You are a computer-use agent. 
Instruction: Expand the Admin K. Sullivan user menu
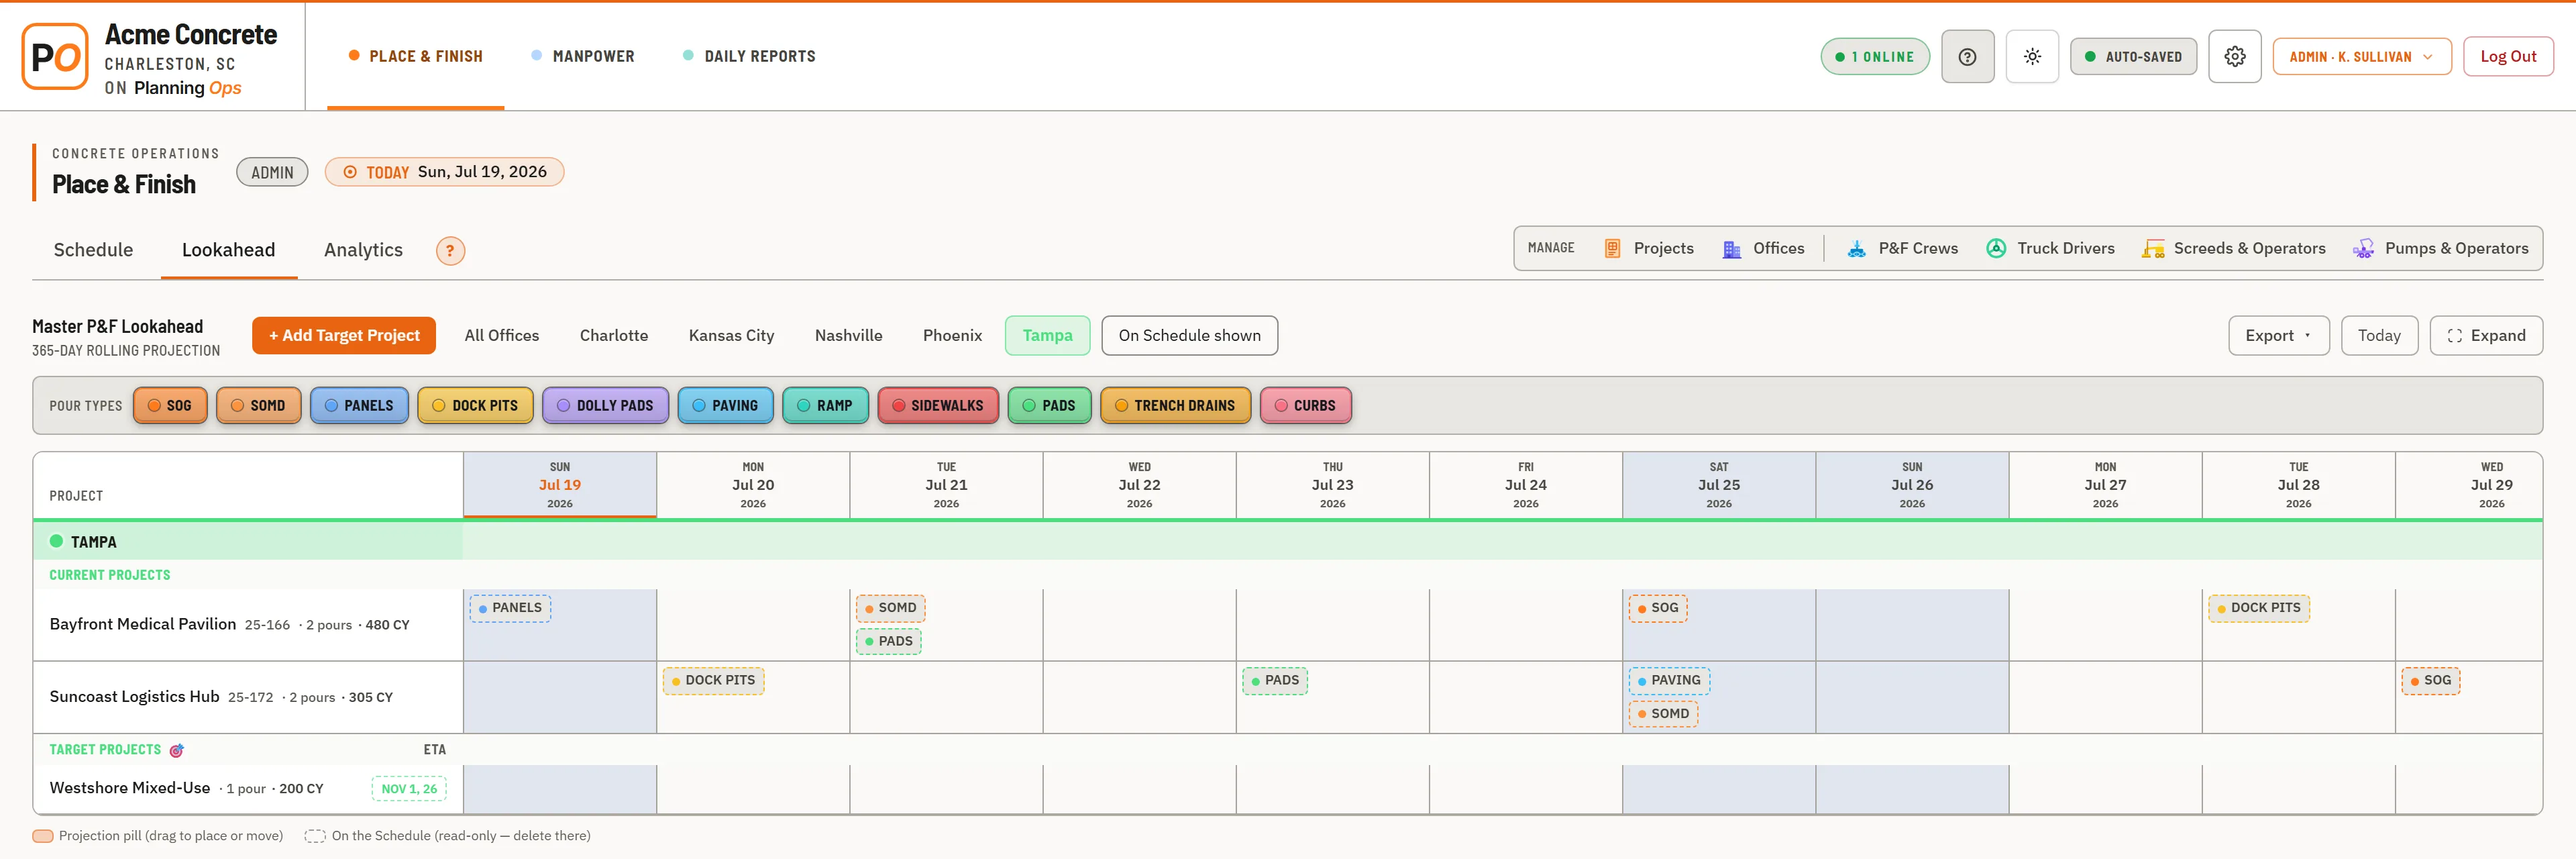tap(2361, 57)
